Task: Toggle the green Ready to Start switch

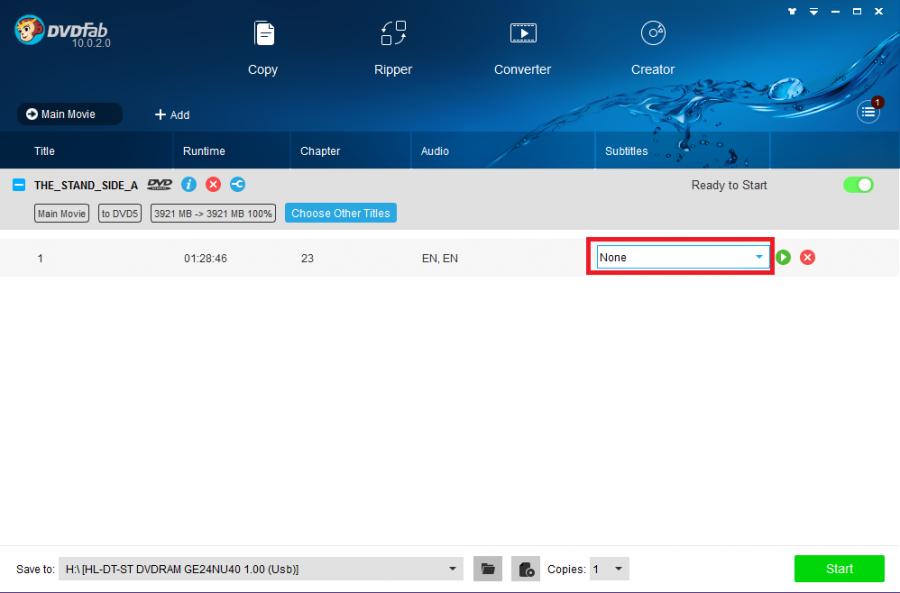Action: pyautogui.click(x=858, y=185)
